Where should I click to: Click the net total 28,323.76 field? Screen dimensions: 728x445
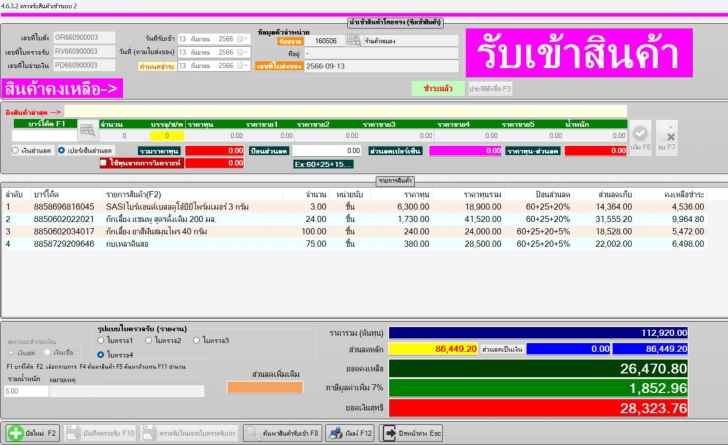coord(538,408)
